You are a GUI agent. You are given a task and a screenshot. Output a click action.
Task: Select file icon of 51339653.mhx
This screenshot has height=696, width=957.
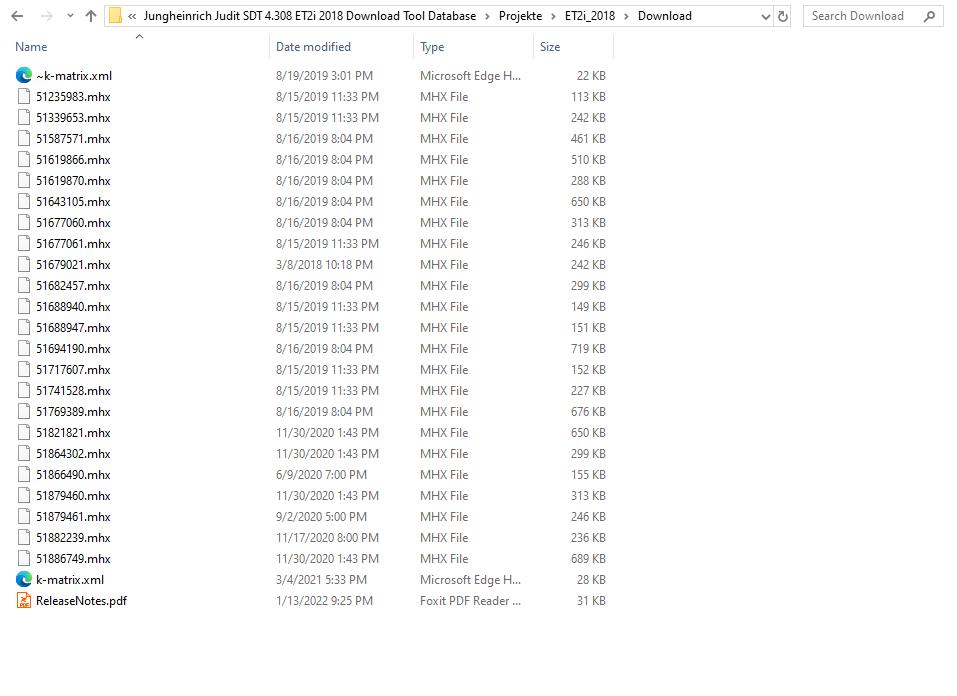(24, 117)
